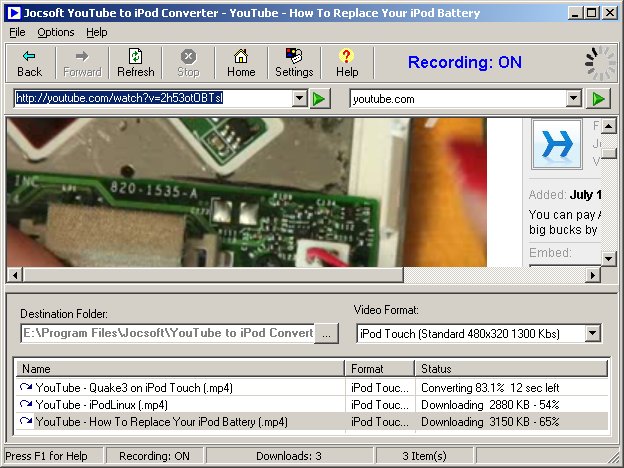Toggle the Recording: ON label
Image resolution: width=624 pixels, height=468 pixels.
pos(464,62)
